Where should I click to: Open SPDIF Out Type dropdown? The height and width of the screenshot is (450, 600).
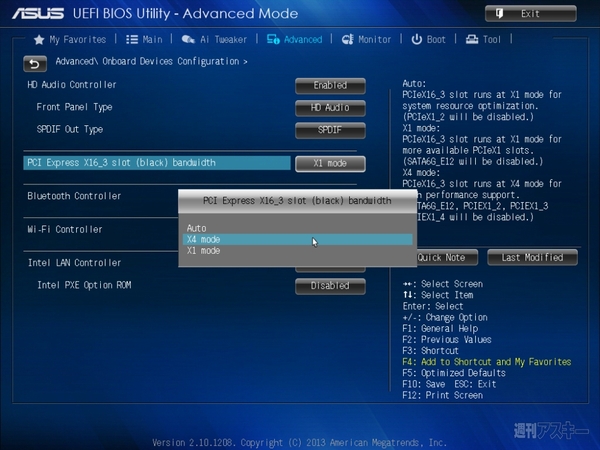point(330,130)
